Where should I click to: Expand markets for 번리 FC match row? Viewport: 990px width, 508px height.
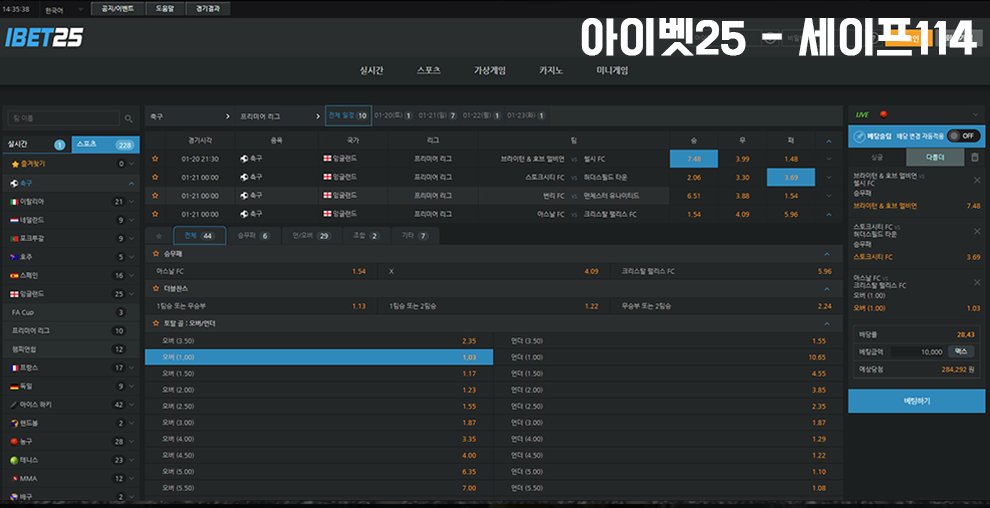click(x=828, y=196)
